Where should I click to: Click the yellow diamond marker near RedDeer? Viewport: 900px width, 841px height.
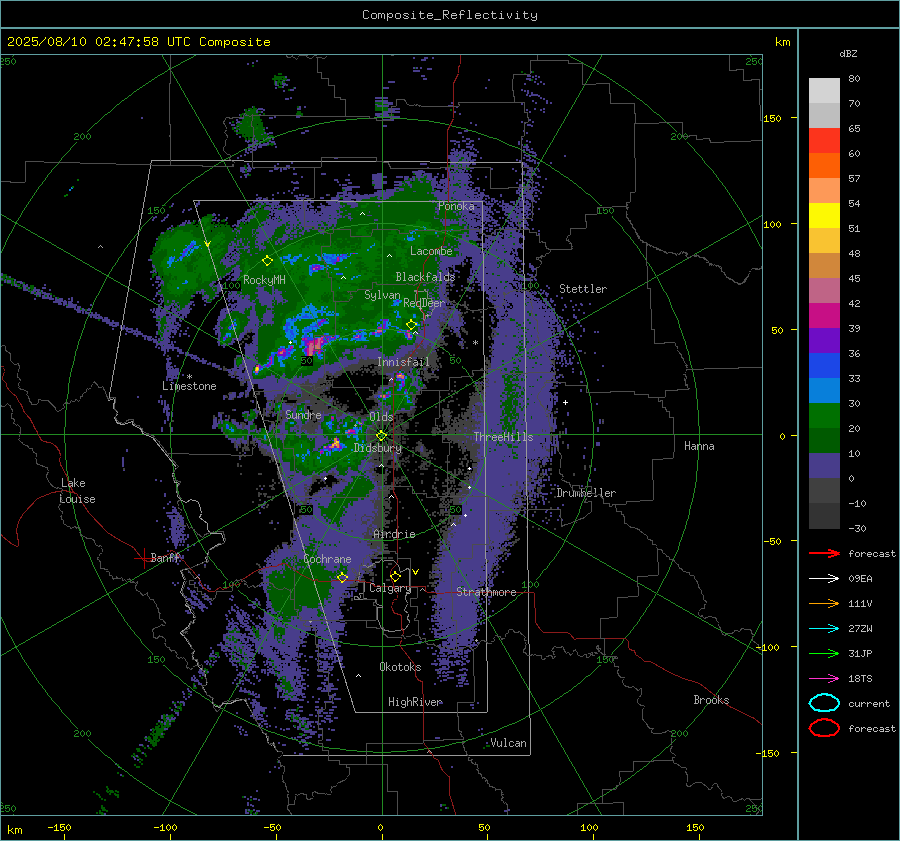(411, 325)
